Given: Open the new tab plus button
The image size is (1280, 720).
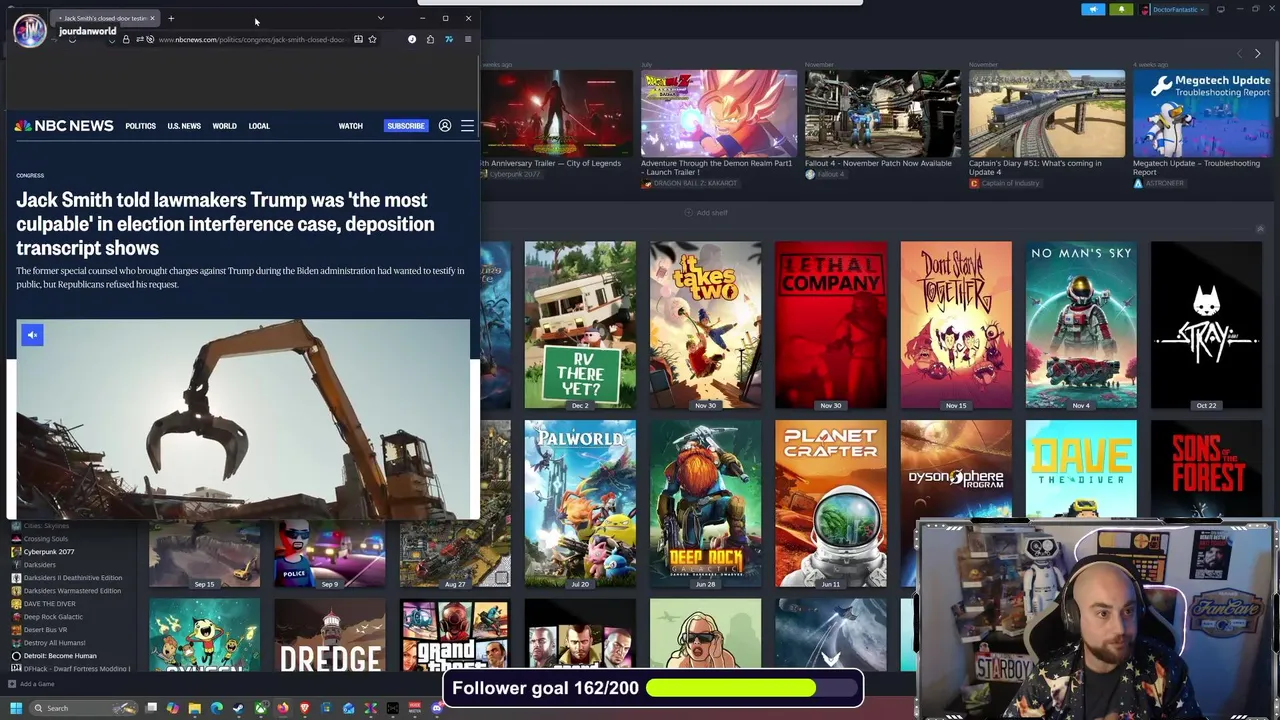Looking at the screenshot, I should coord(171,18).
